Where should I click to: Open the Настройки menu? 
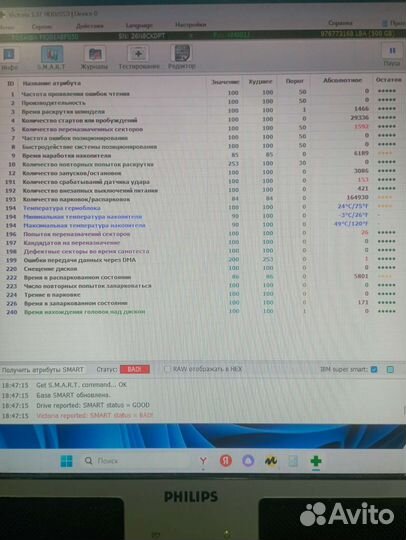point(191,24)
